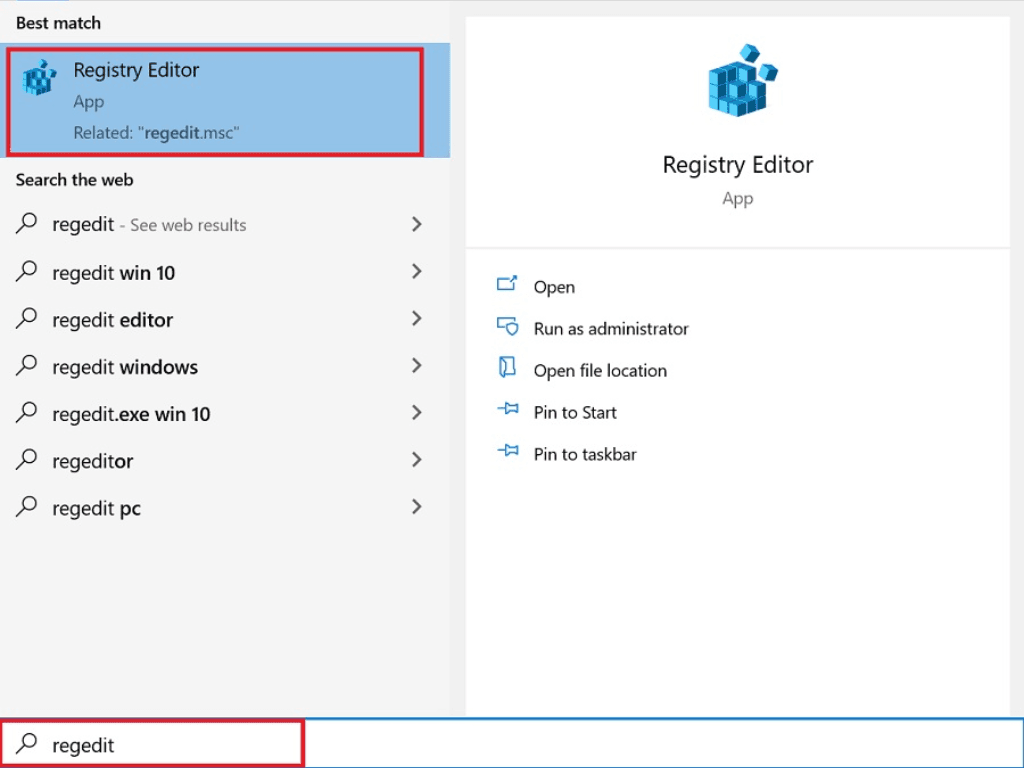Click the shield icon for Run as administrator

[507, 328]
